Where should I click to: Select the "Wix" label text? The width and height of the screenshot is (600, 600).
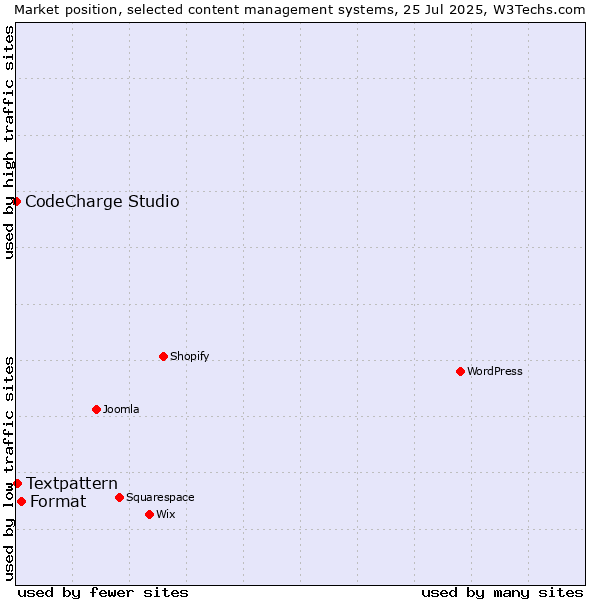click(x=166, y=514)
